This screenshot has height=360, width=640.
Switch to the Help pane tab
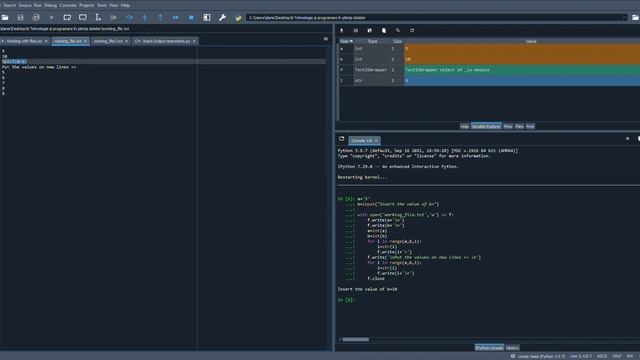464,127
